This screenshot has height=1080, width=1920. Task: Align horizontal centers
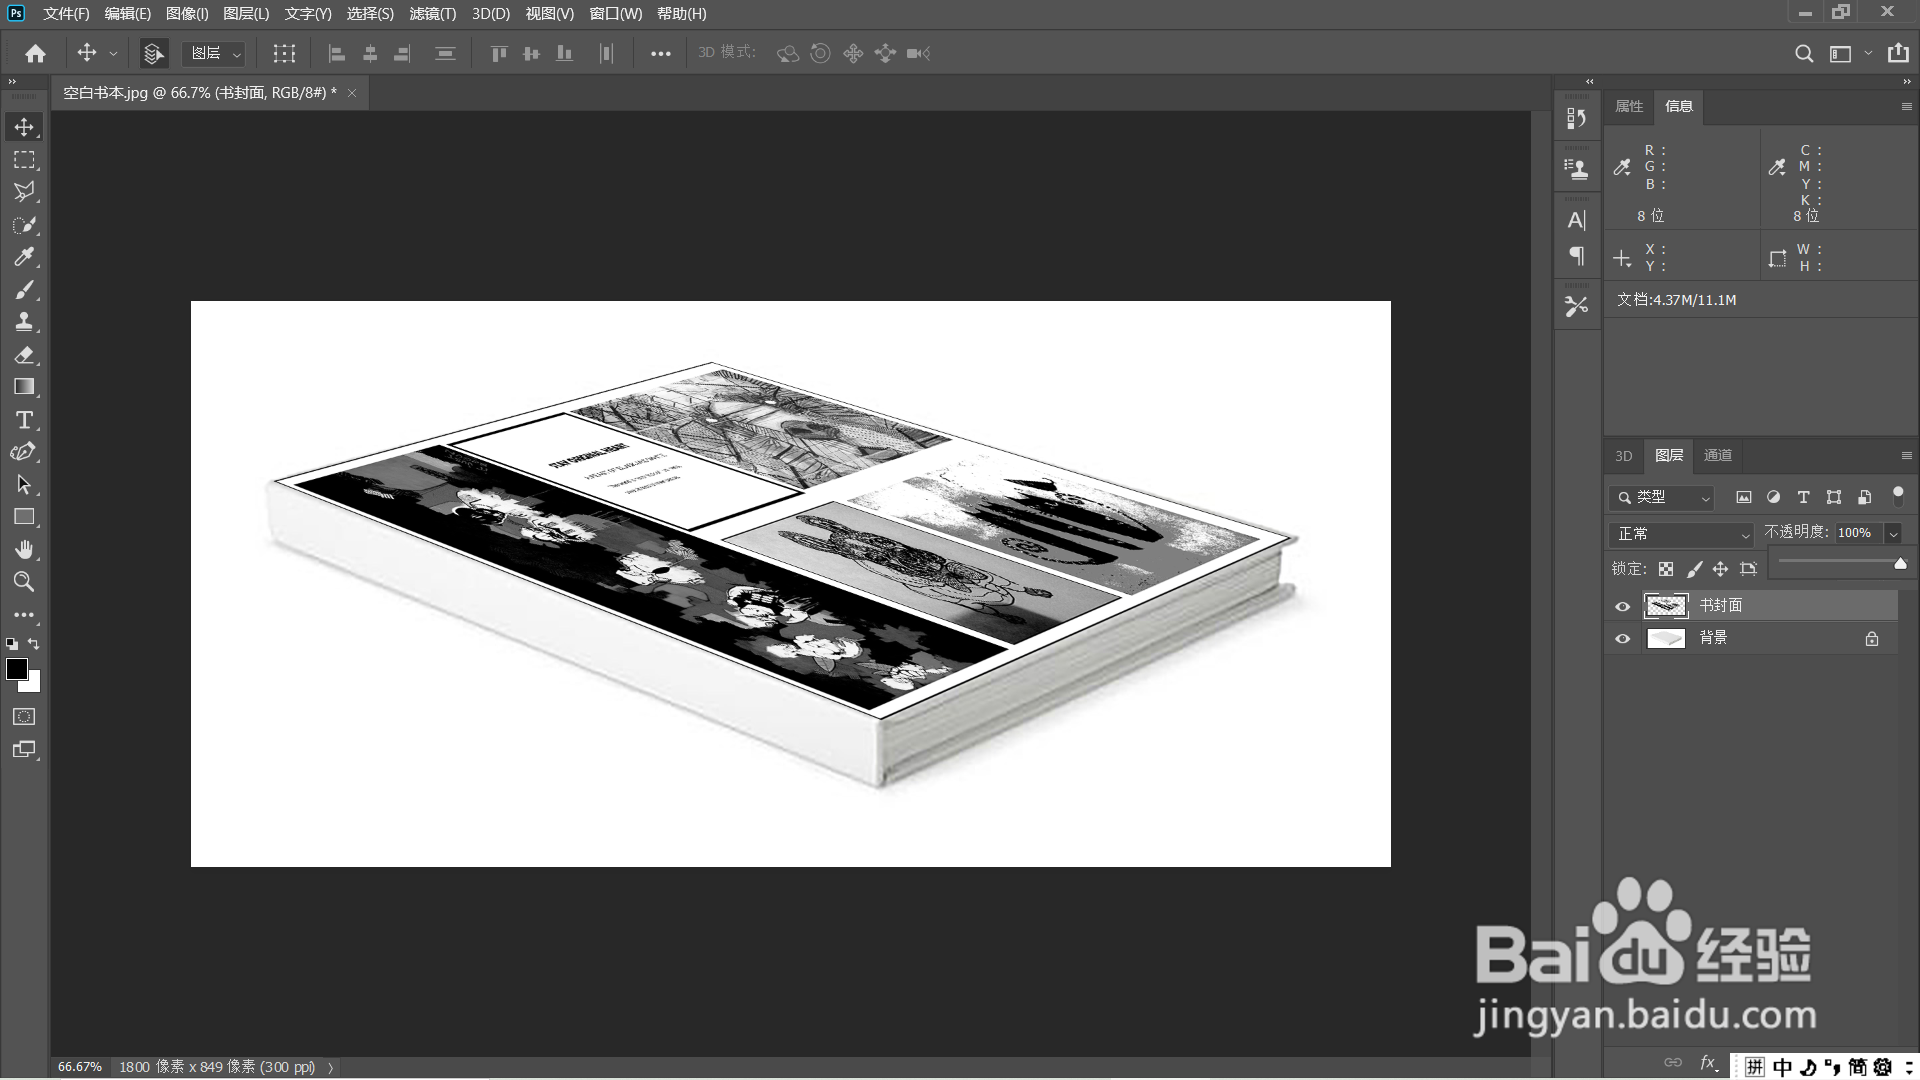[x=370, y=54]
